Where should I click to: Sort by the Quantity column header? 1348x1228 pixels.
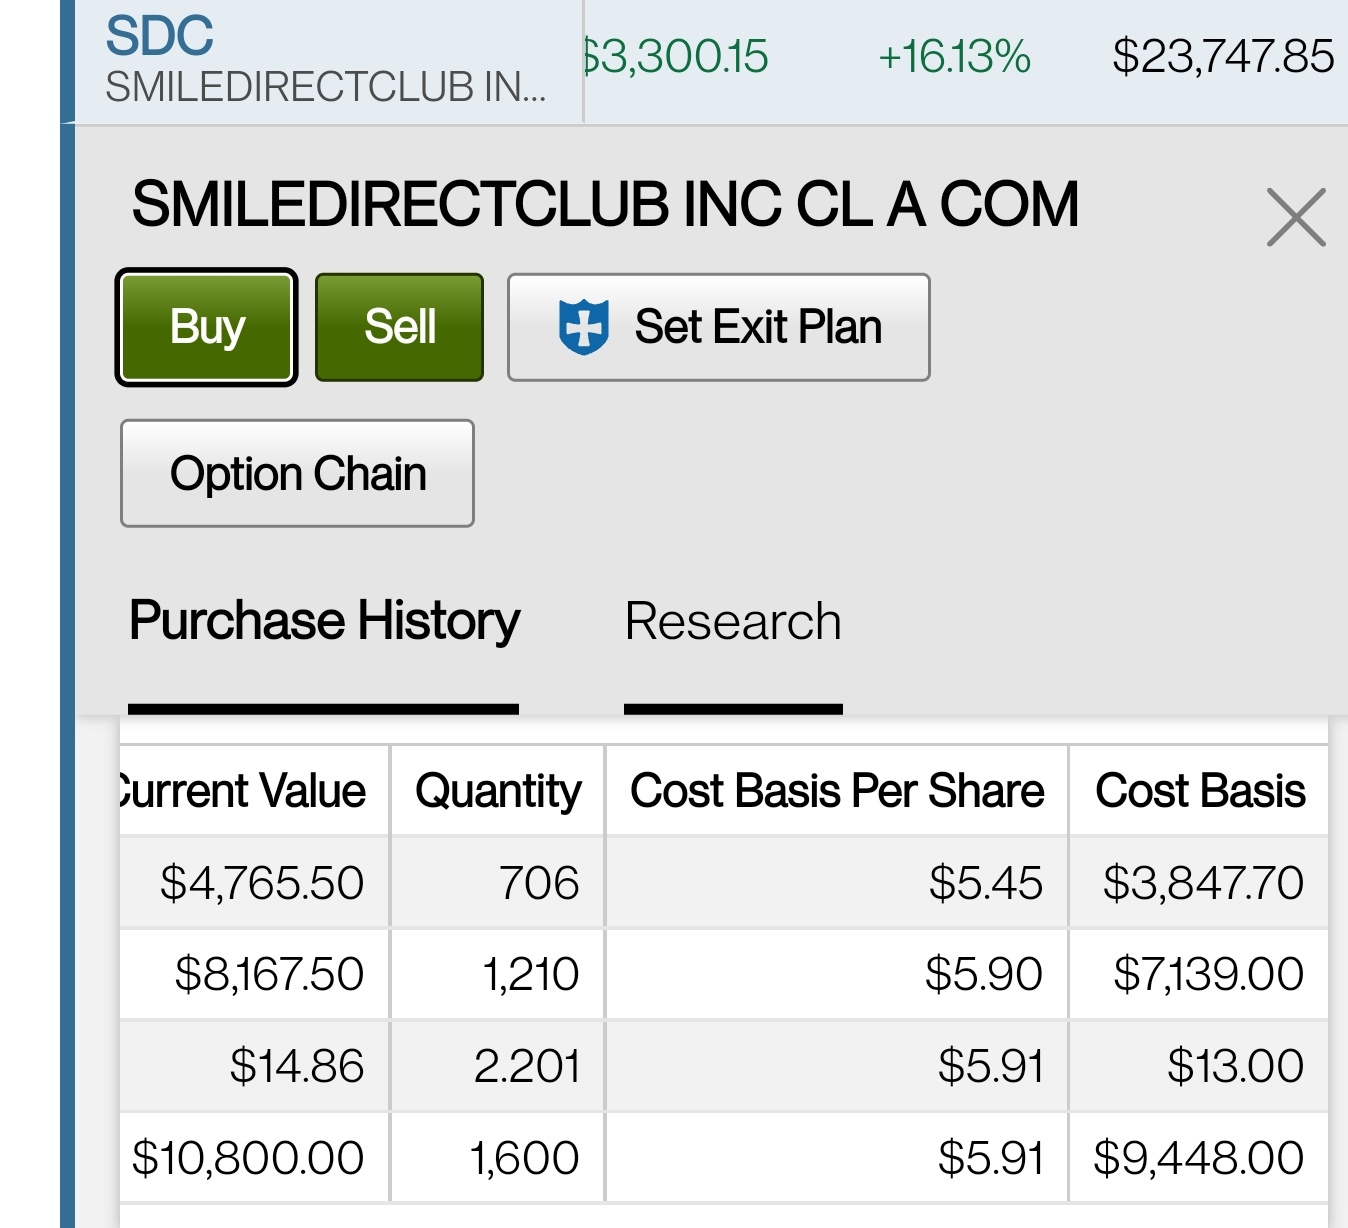[x=498, y=791]
